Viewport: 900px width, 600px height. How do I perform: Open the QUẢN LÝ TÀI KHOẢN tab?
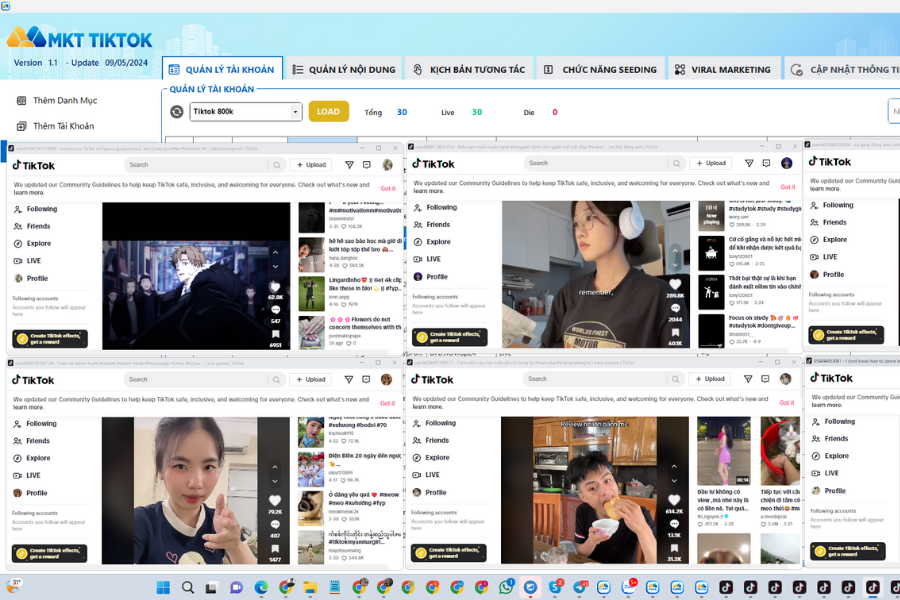(x=222, y=69)
